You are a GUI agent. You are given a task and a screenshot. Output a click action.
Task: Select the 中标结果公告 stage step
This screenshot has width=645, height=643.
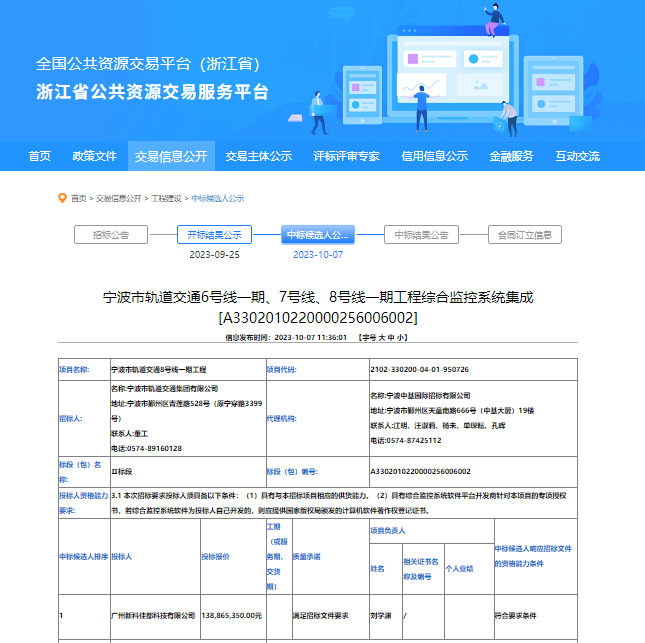(x=421, y=235)
